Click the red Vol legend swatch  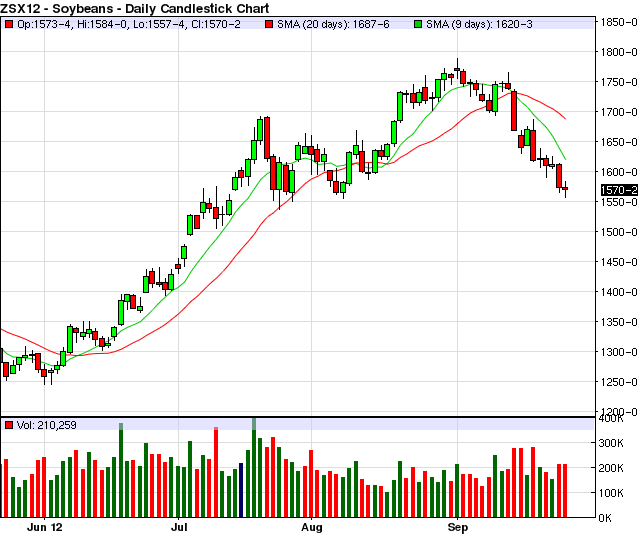pos(9,425)
